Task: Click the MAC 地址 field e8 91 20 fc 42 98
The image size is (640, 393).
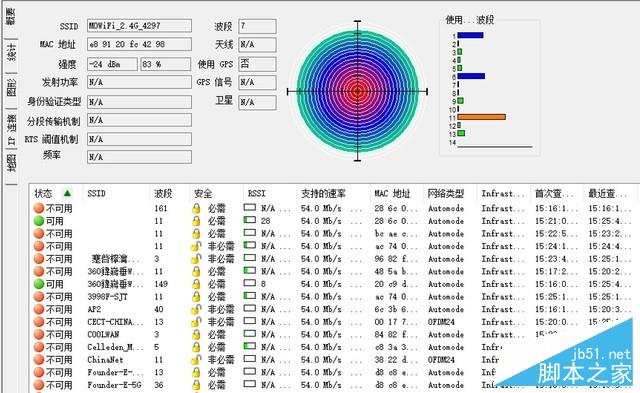Action: [x=139, y=44]
